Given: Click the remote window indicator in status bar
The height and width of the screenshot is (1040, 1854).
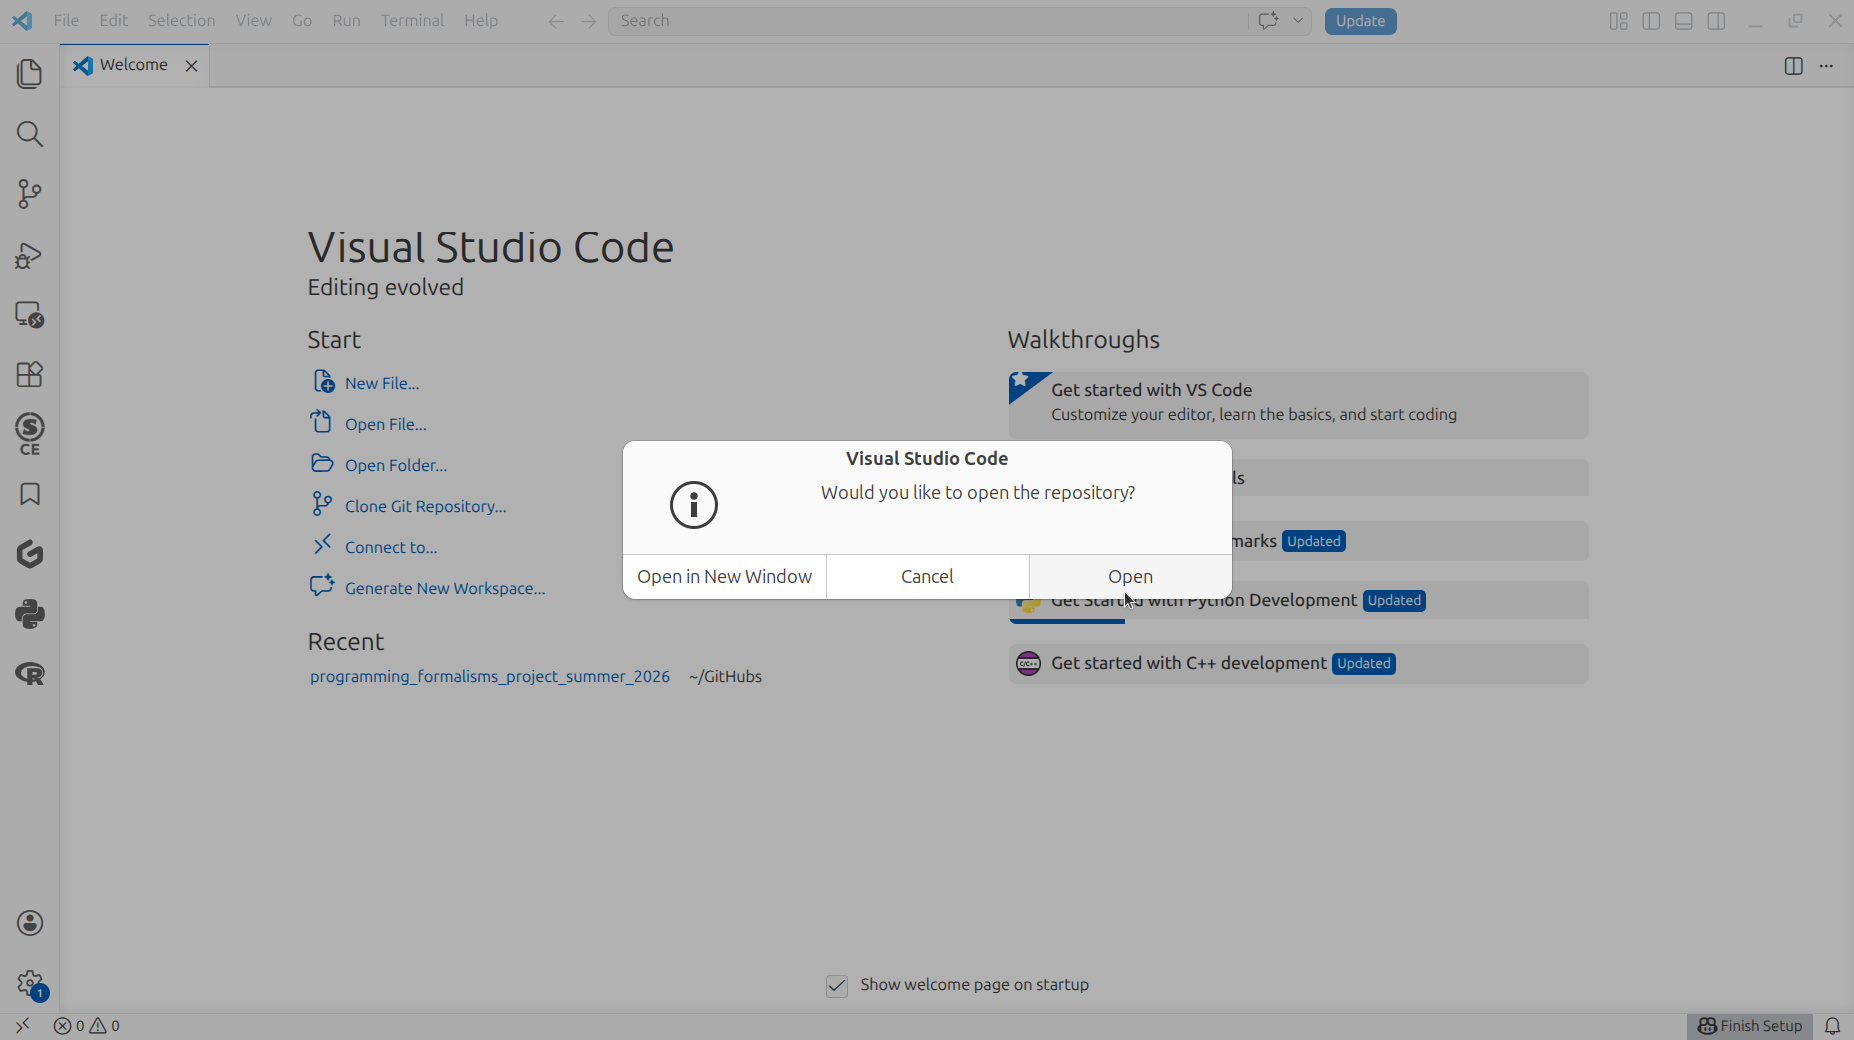Looking at the screenshot, I should click(22, 1025).
